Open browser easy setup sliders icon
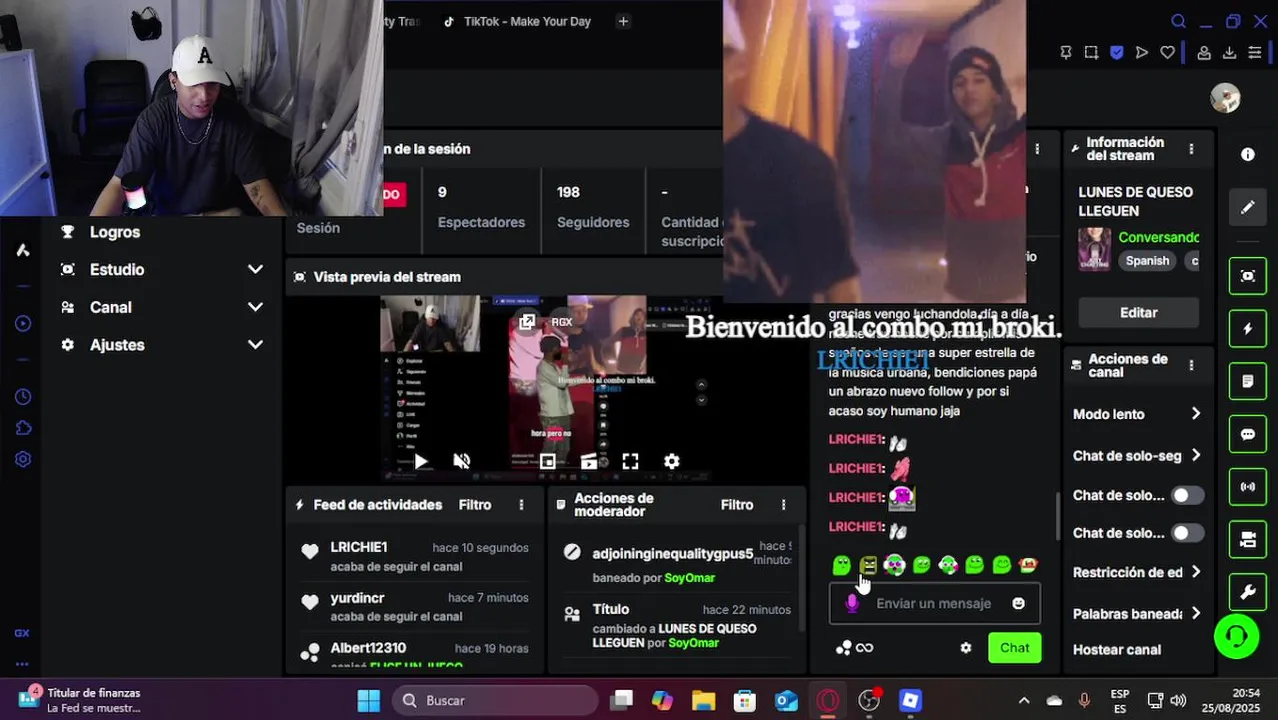This screenshot has width=1278, height=720. point(1255,53)
